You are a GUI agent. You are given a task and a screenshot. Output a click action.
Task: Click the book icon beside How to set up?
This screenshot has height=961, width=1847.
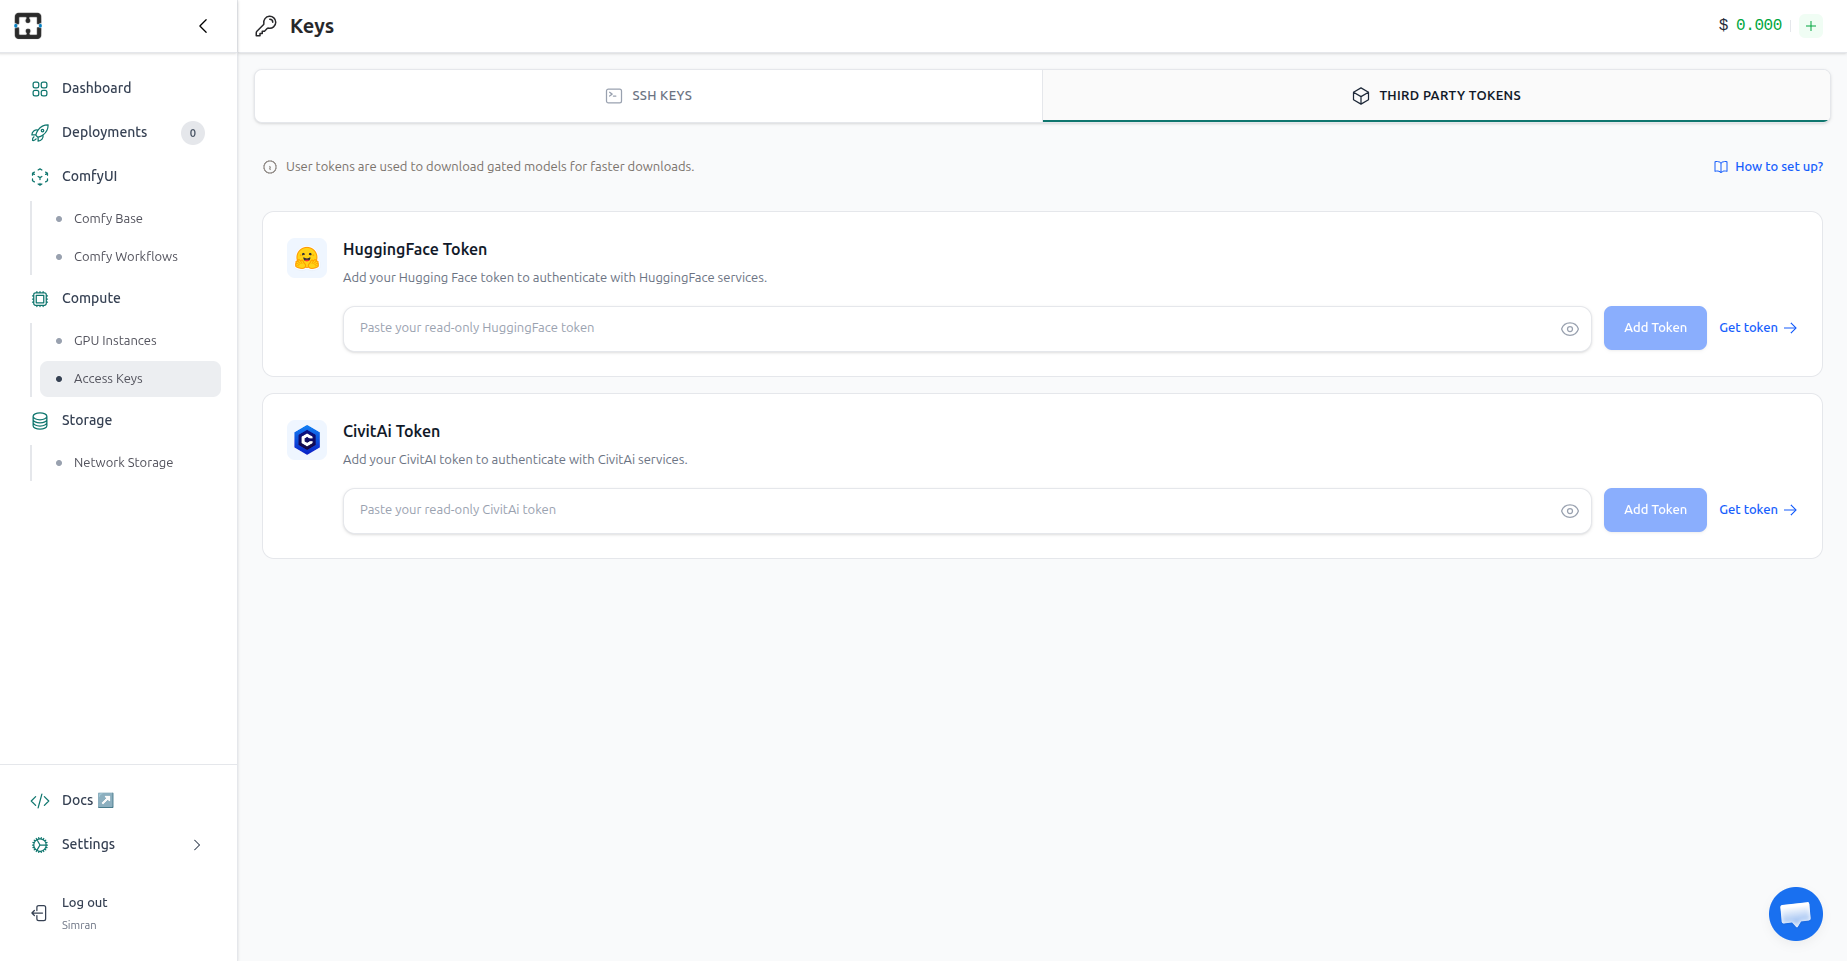pos(1721,167)
